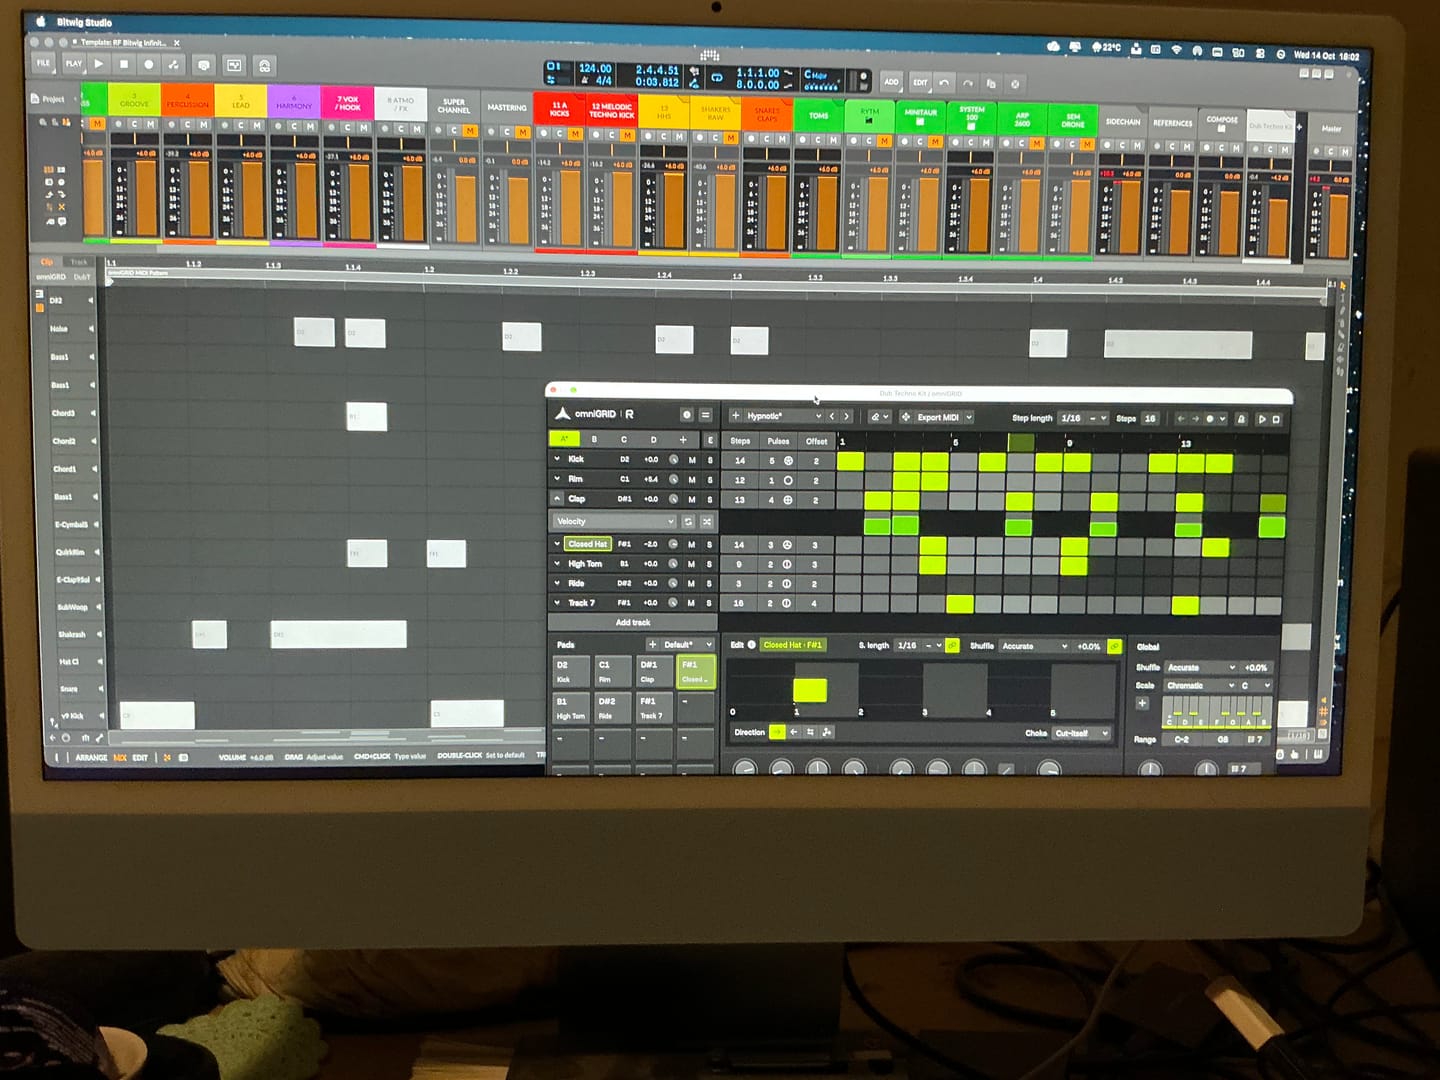
Task: Open the EDIT menu in the toolbar
Action: [920, 83]
